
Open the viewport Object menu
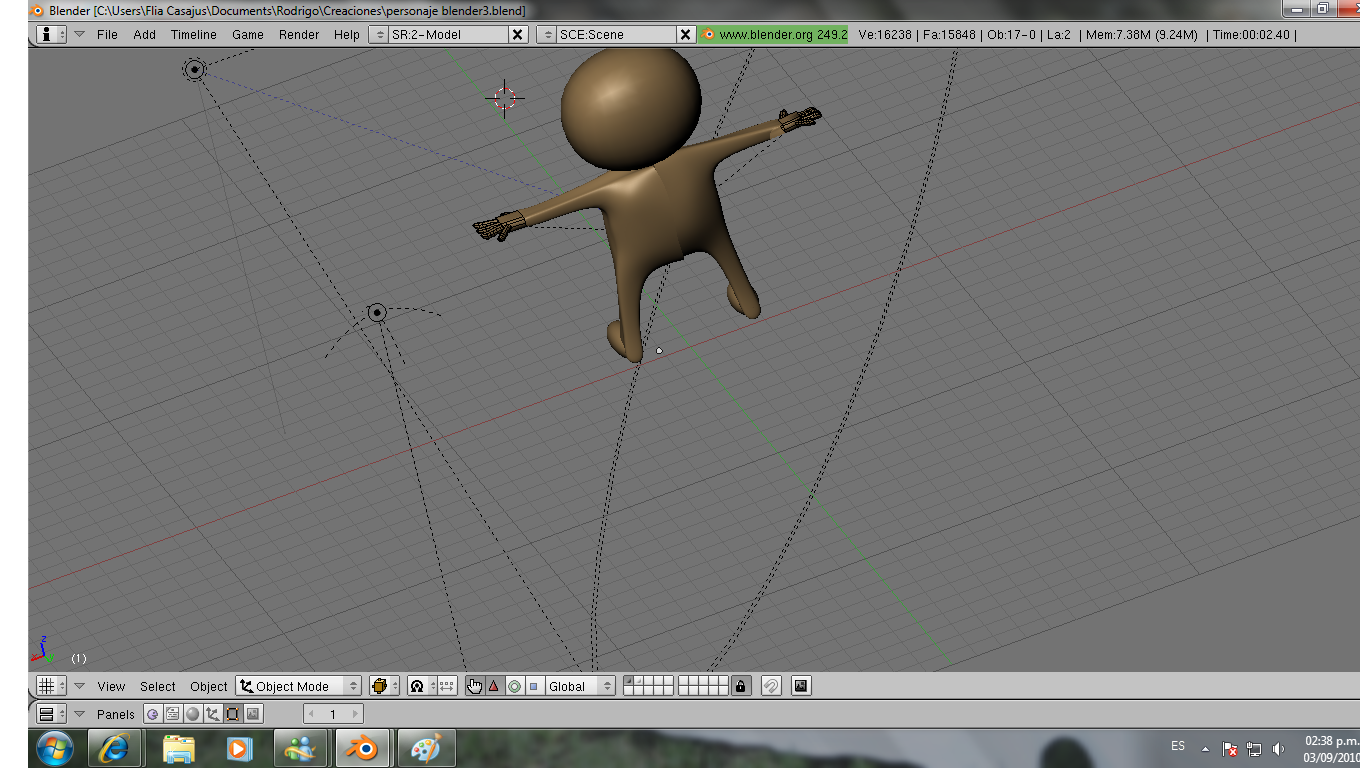[x=209, y=686]
